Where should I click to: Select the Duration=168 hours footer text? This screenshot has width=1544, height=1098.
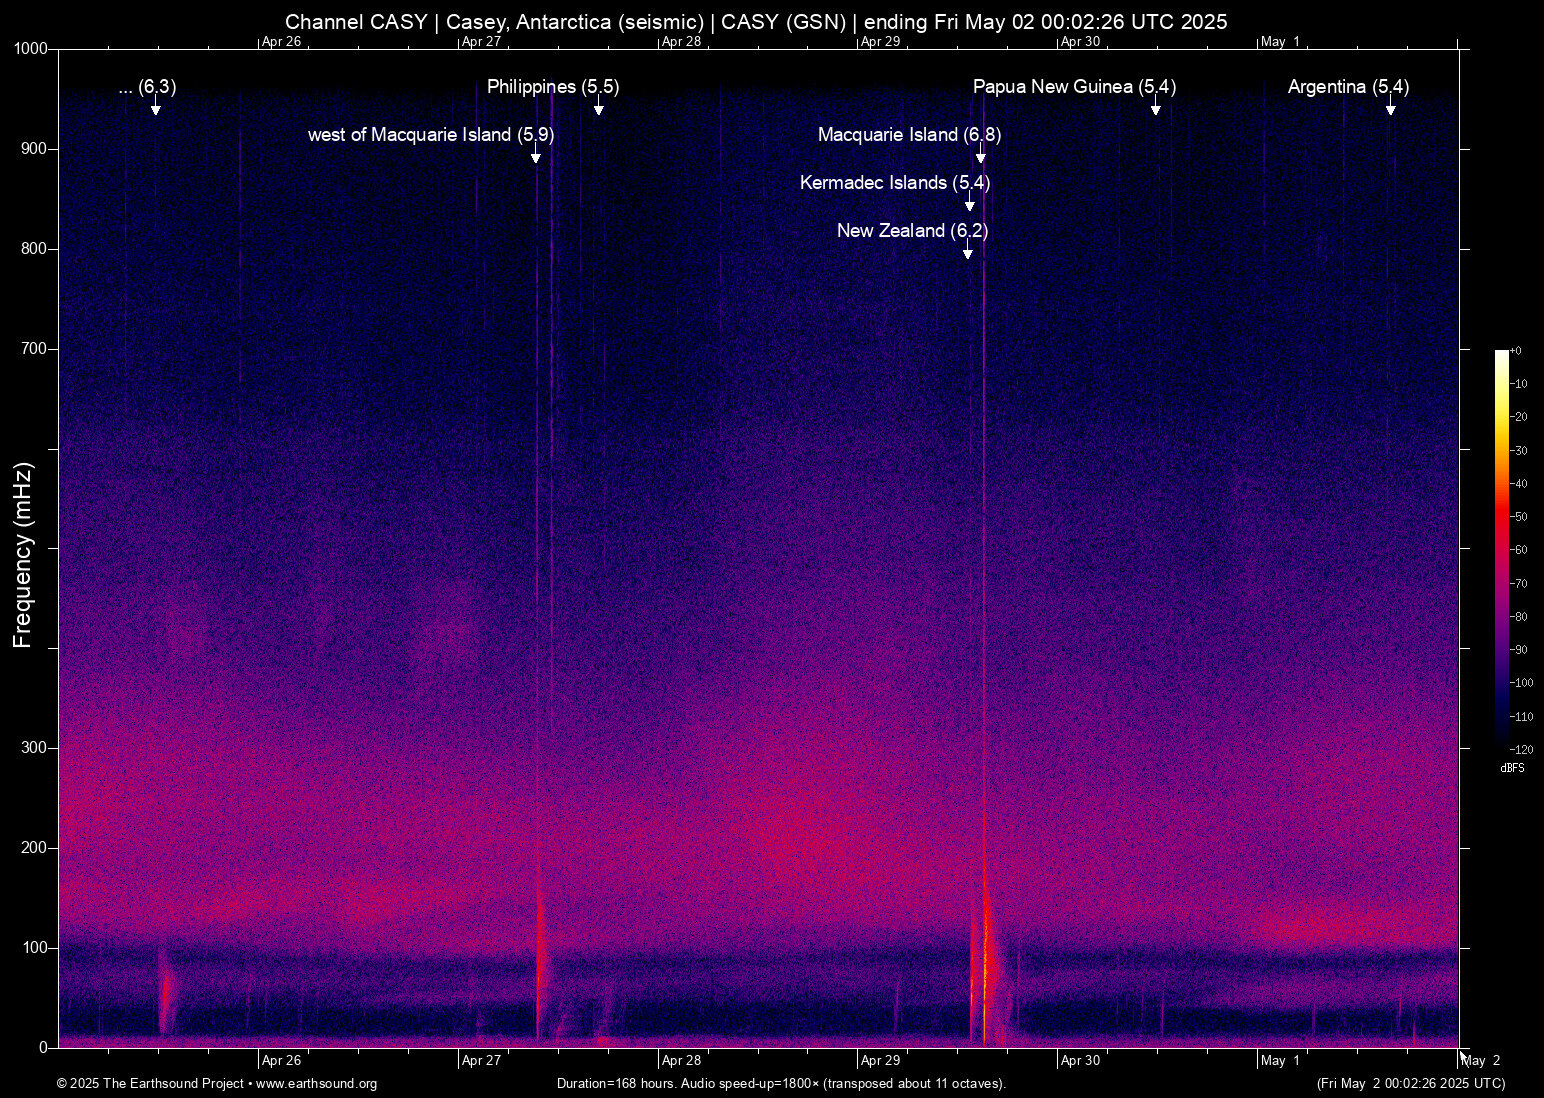click(781, 1083)
